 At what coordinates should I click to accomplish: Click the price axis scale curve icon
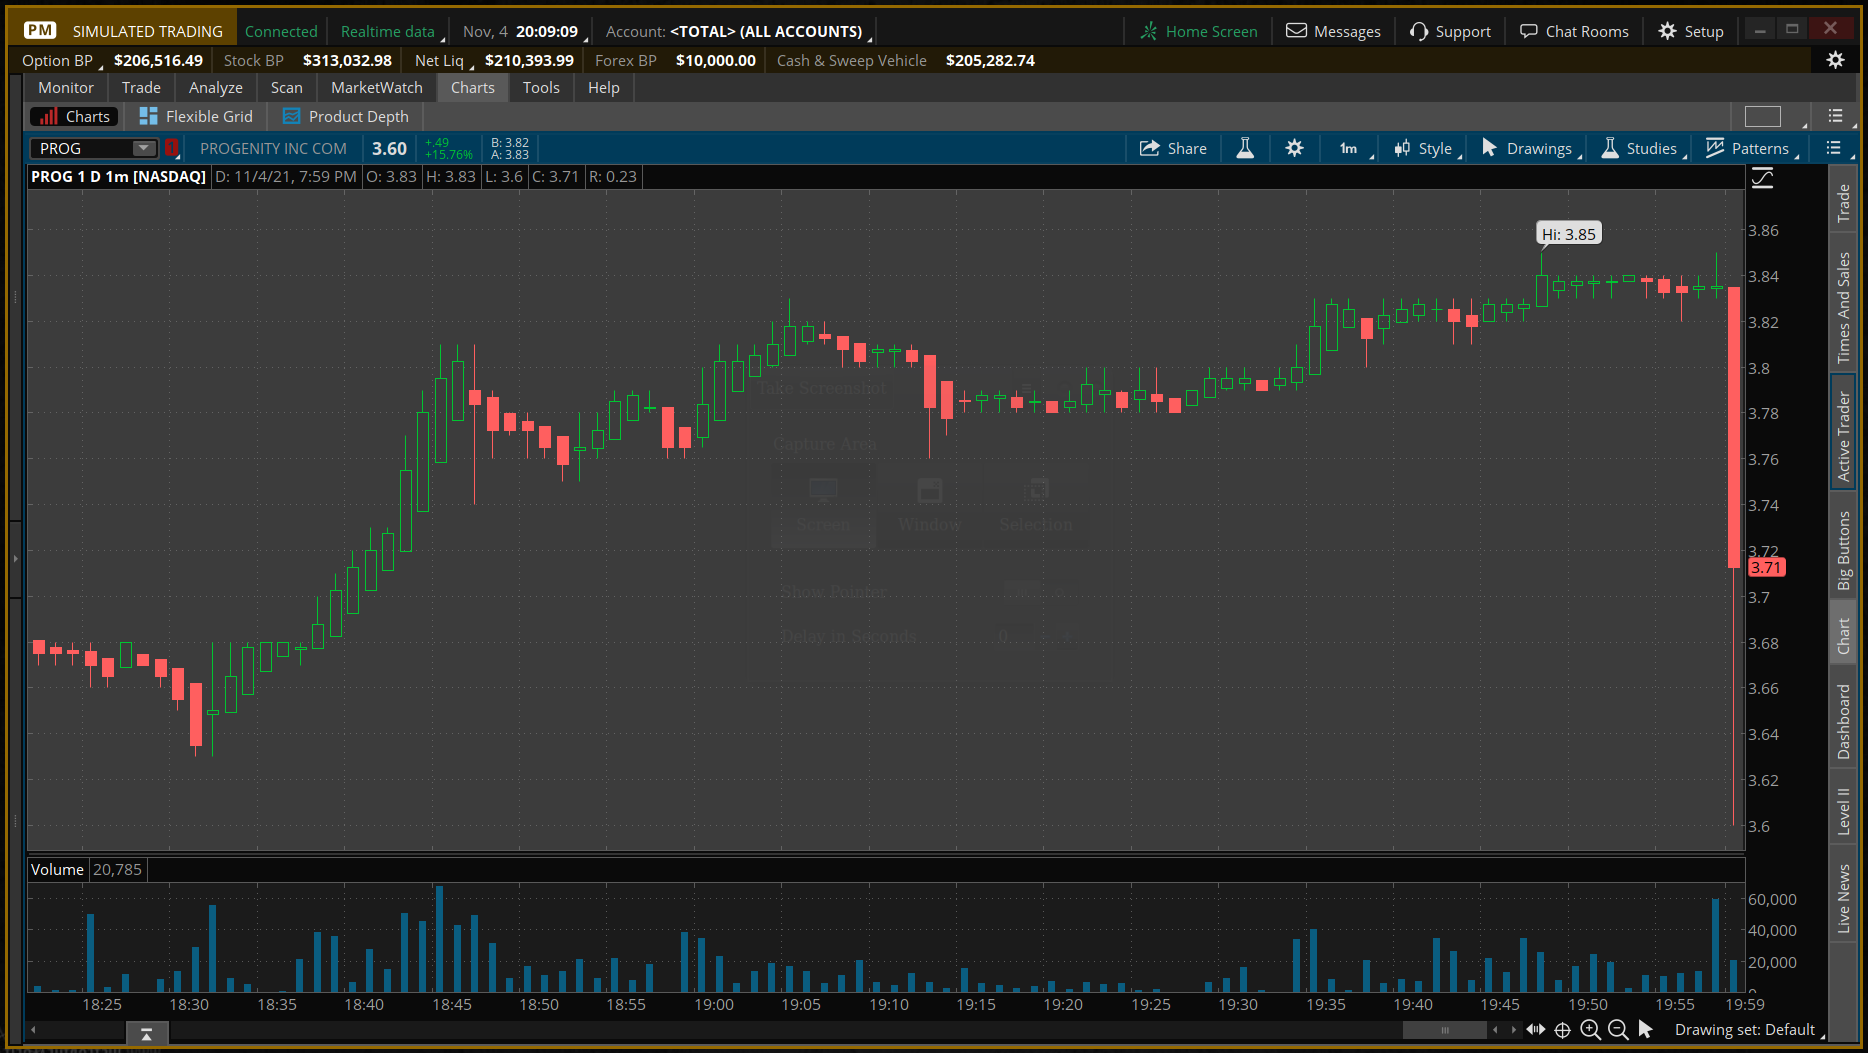tap(1762, 178)
